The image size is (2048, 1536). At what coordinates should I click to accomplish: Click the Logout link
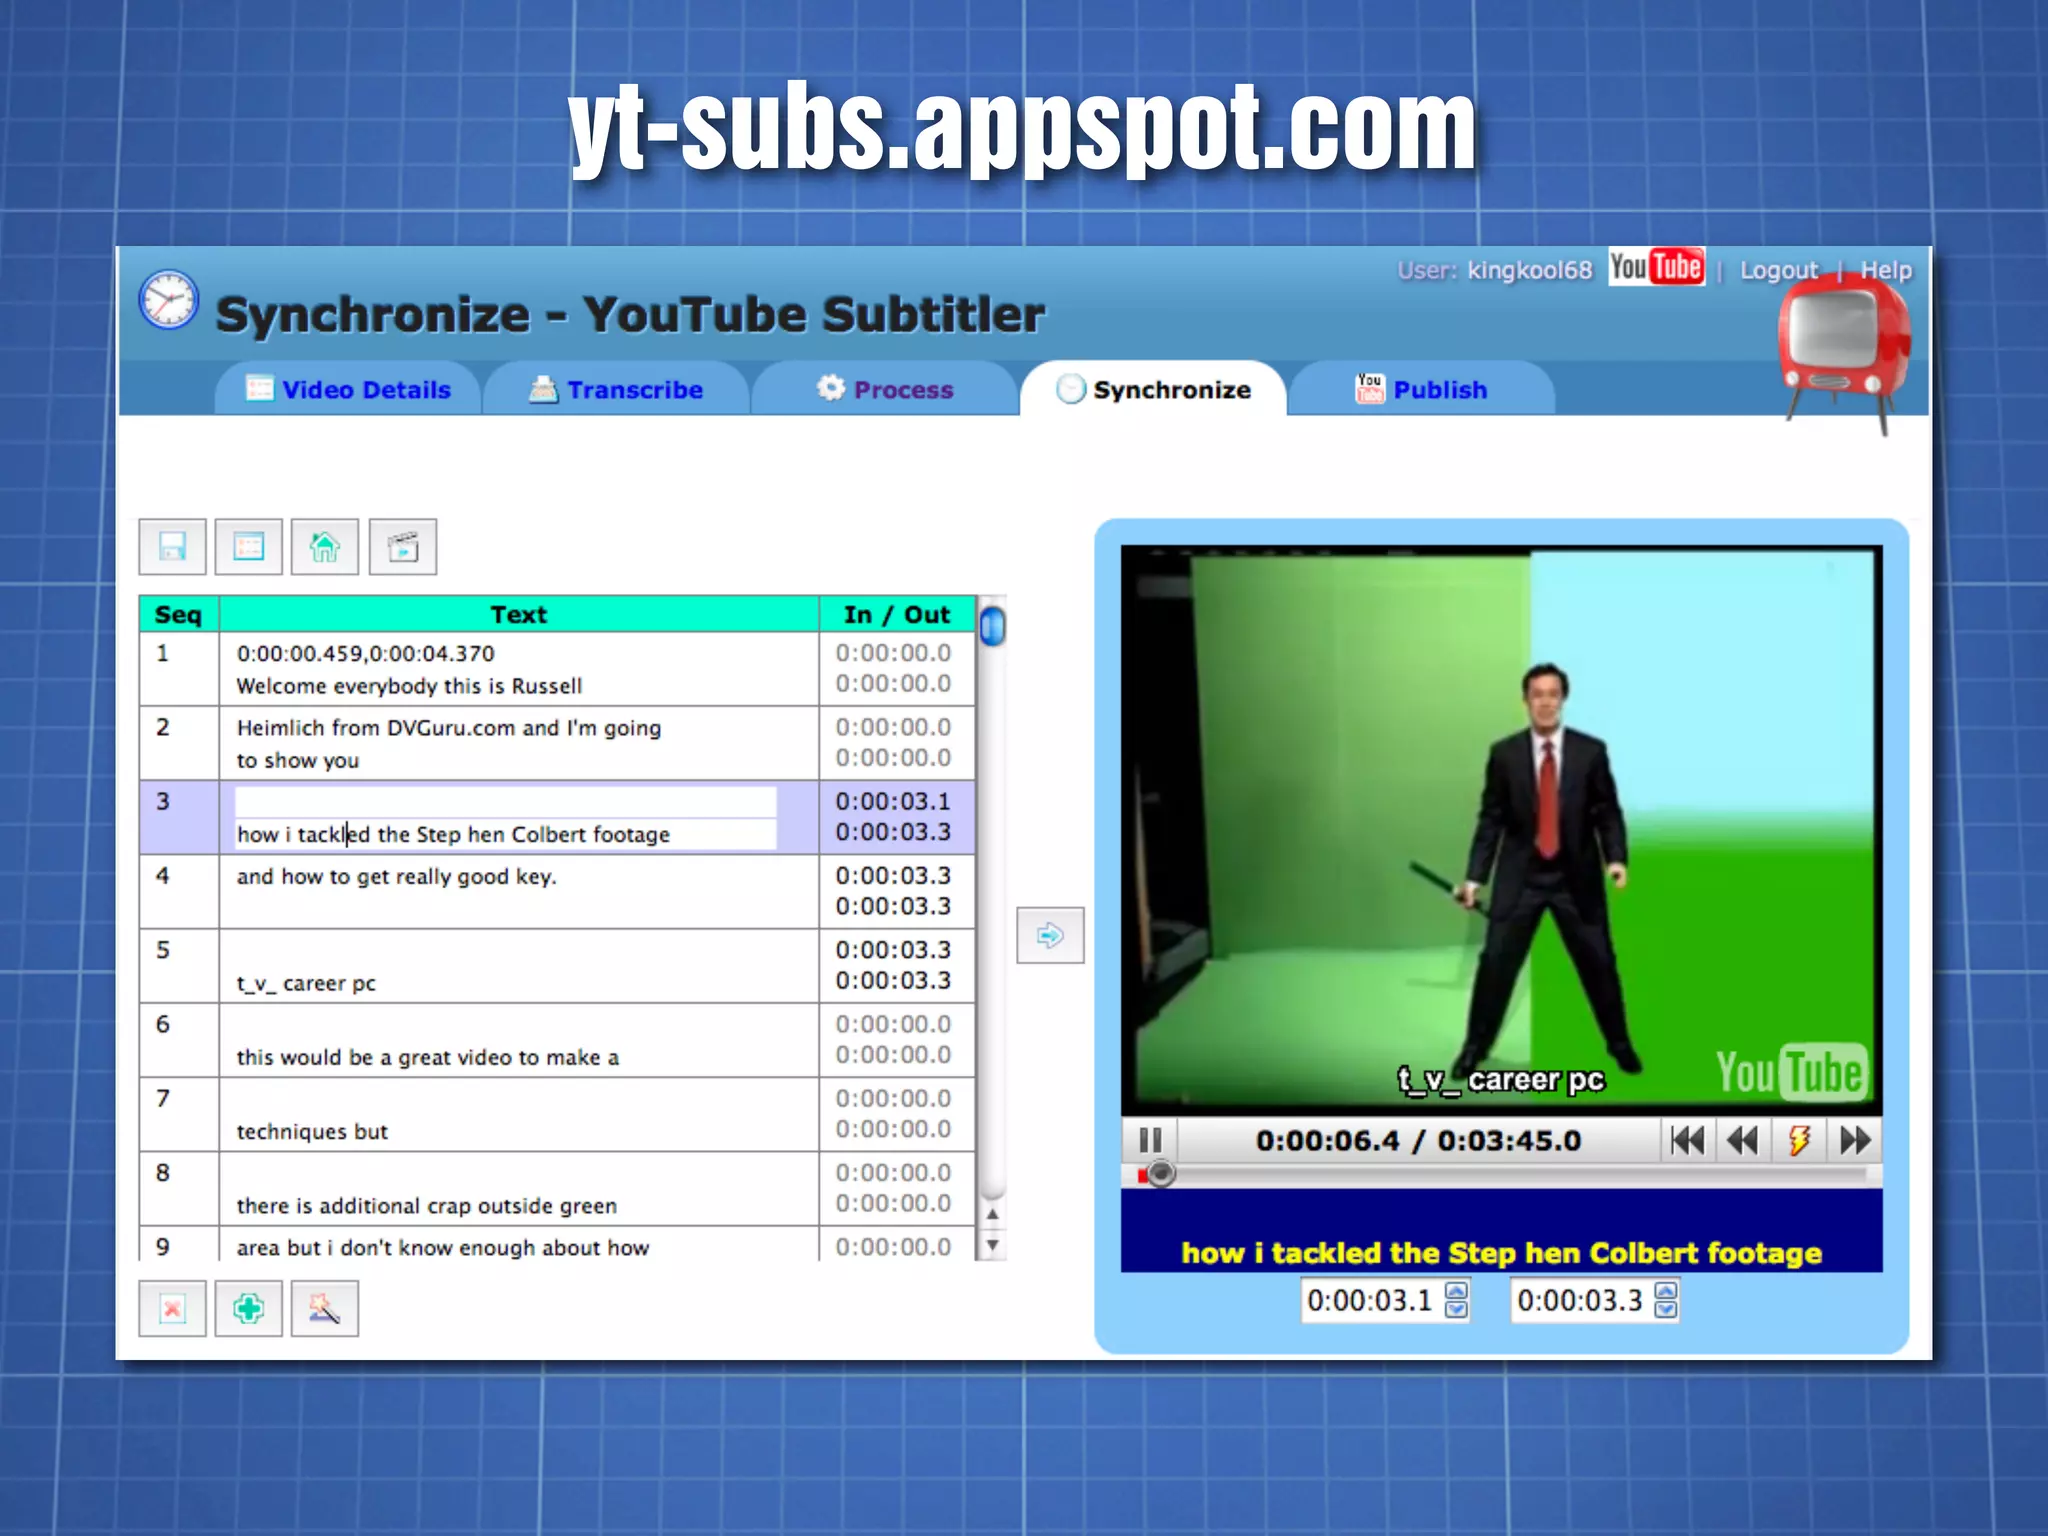1778,270
